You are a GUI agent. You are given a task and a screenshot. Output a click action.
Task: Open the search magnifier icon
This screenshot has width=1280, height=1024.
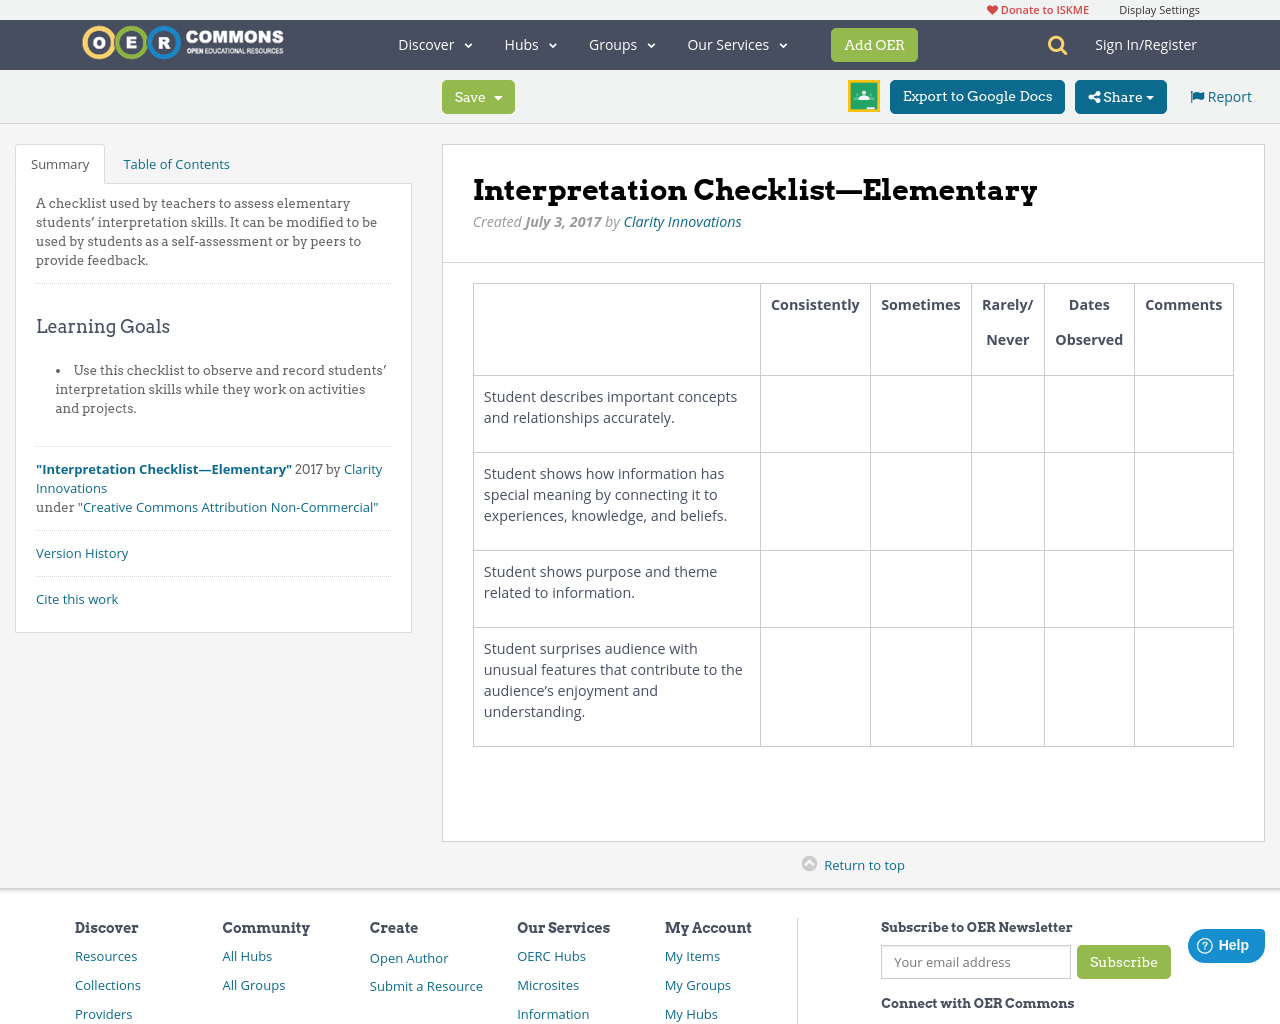(x=1055, y=44)
